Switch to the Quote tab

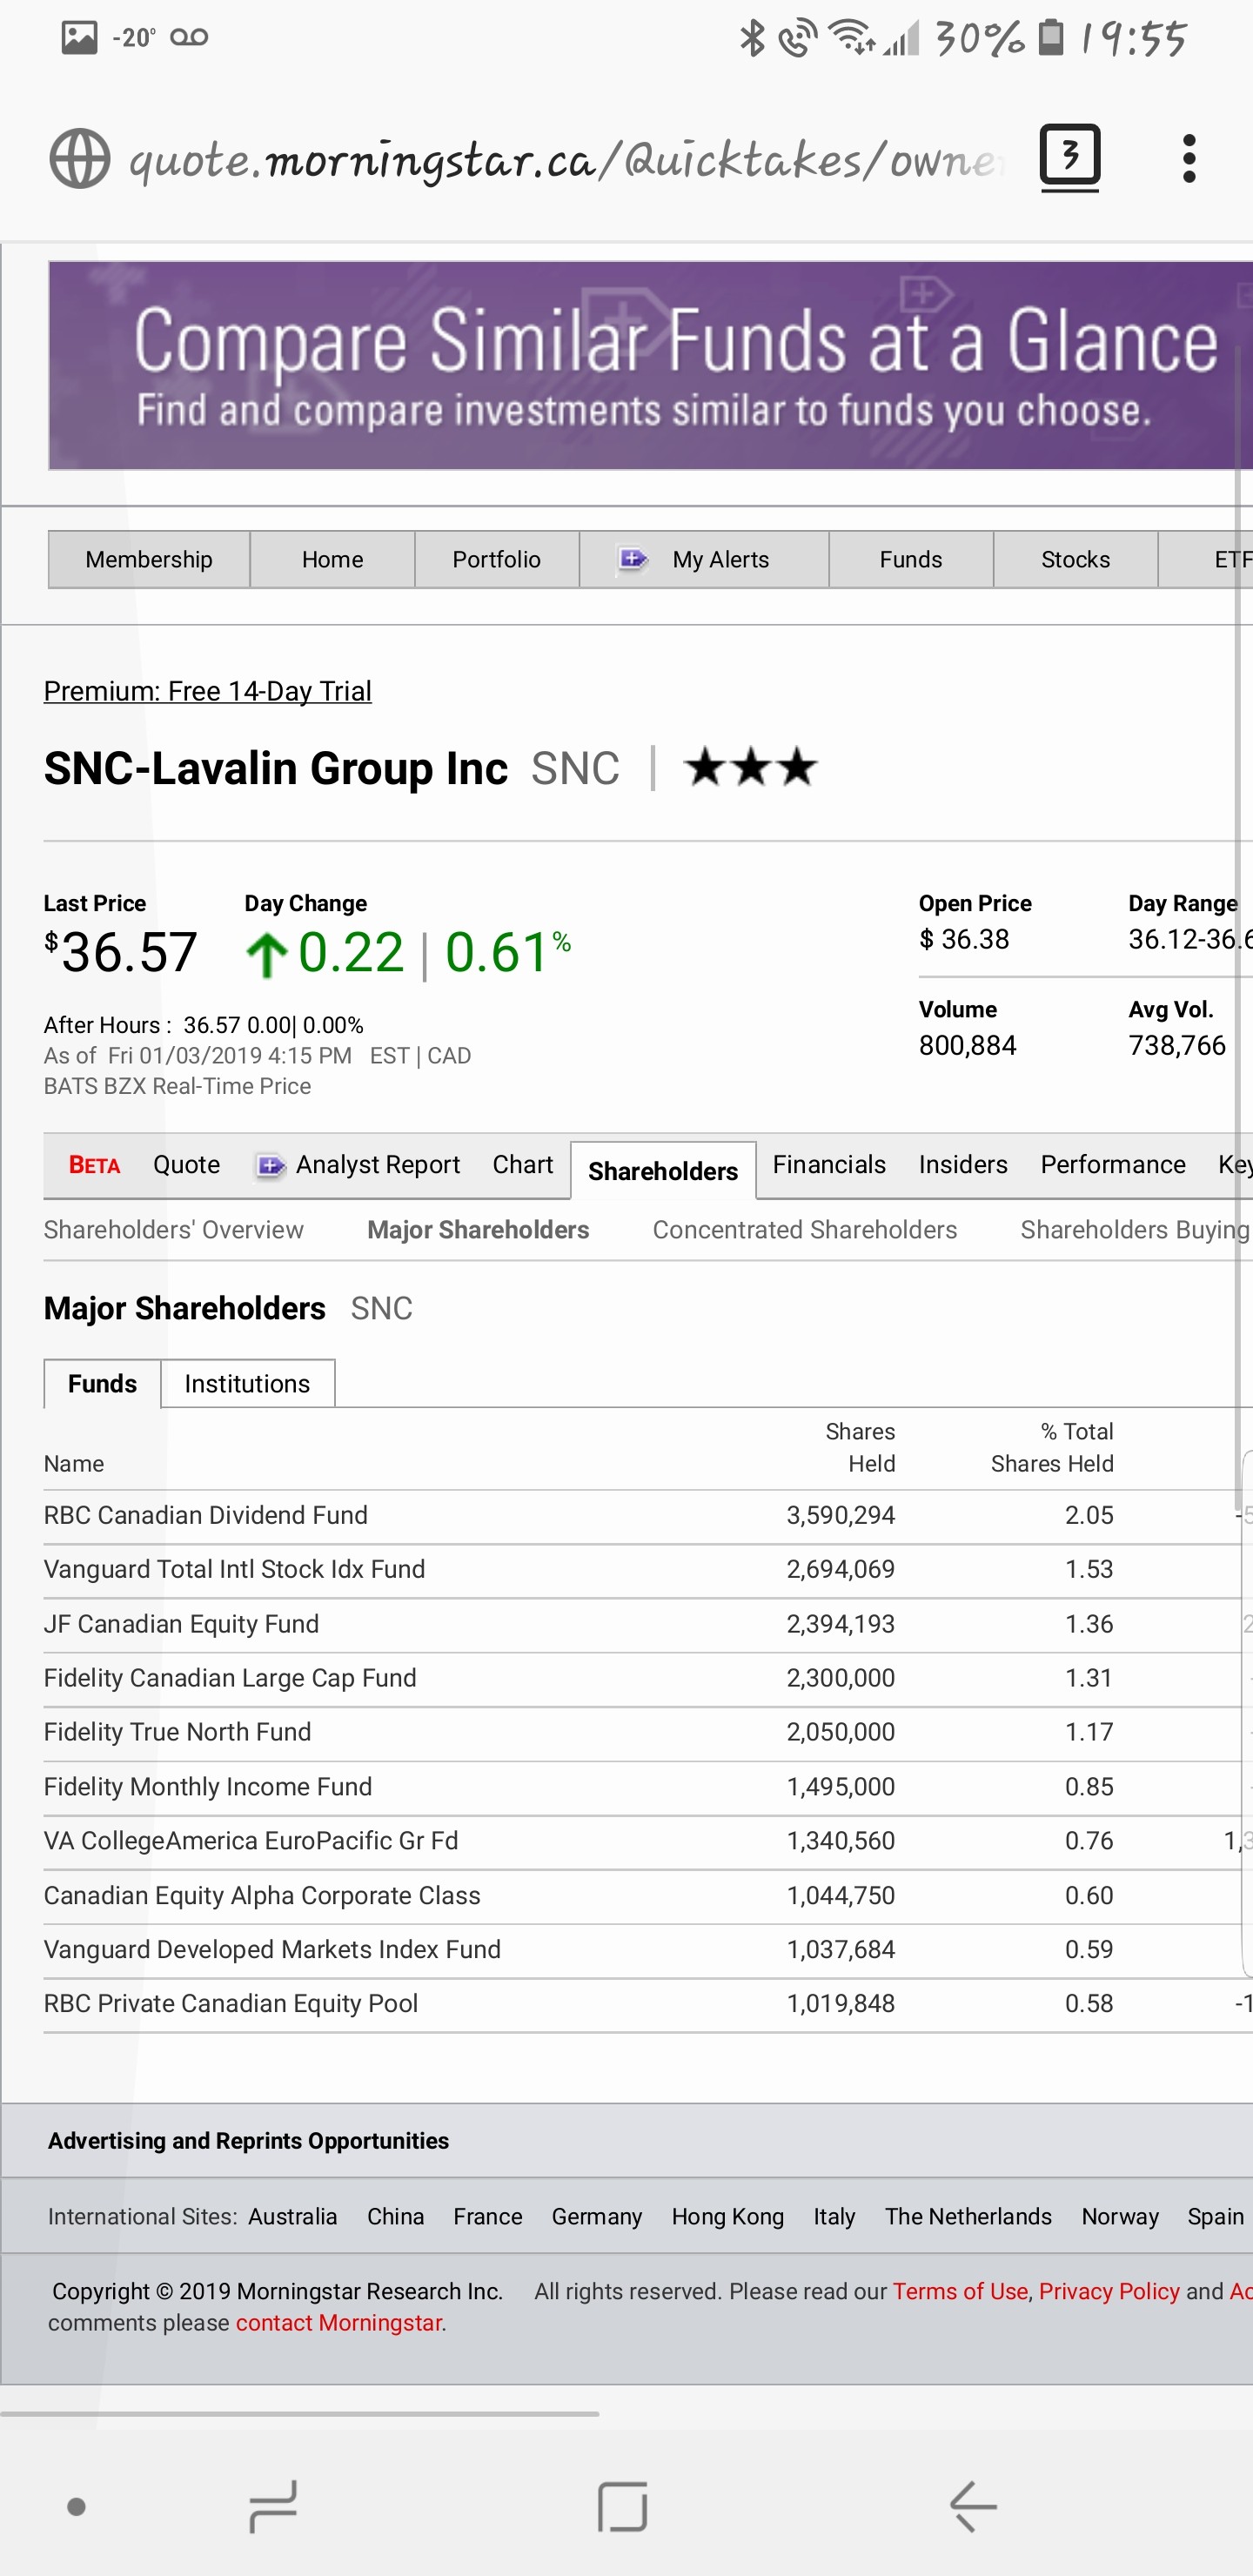pos(186,1165)
